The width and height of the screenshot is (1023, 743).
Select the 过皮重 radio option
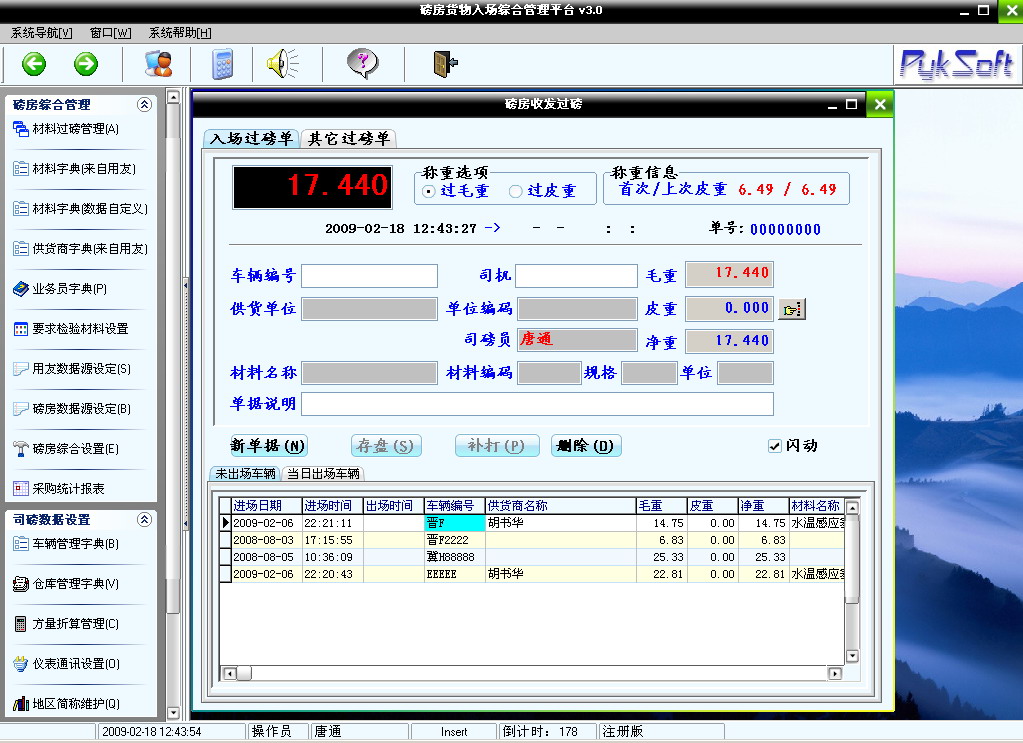point(516,191)
